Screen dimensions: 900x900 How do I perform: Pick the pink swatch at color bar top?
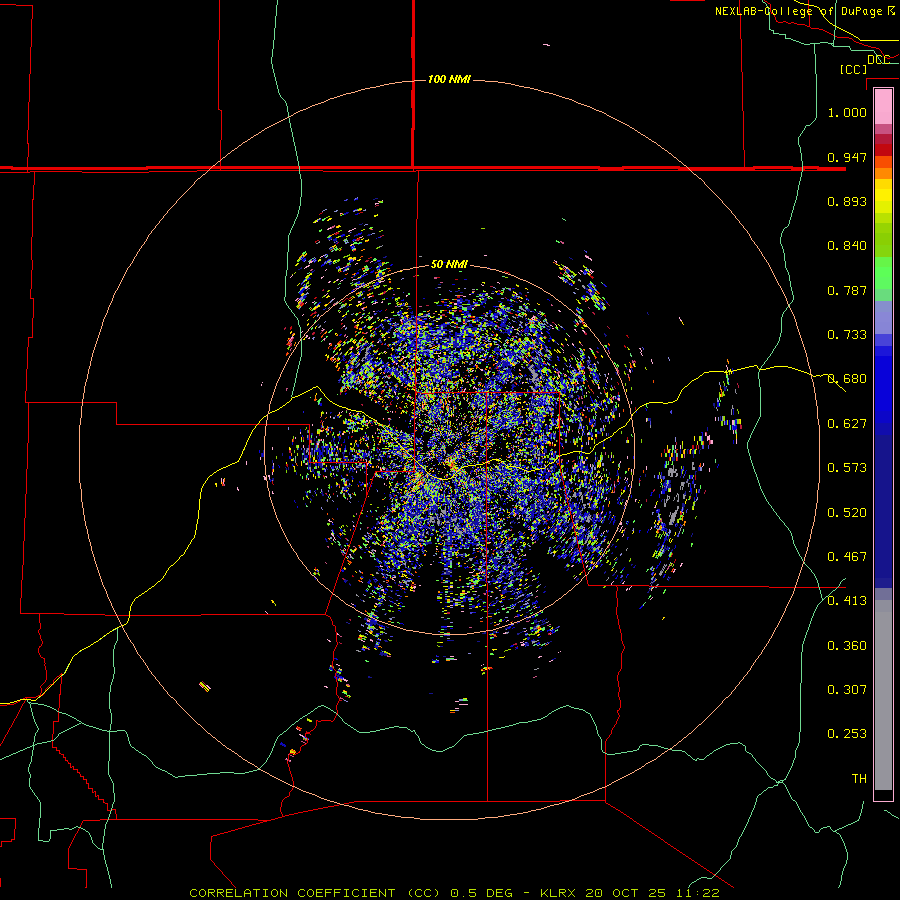tap(883, 106)
